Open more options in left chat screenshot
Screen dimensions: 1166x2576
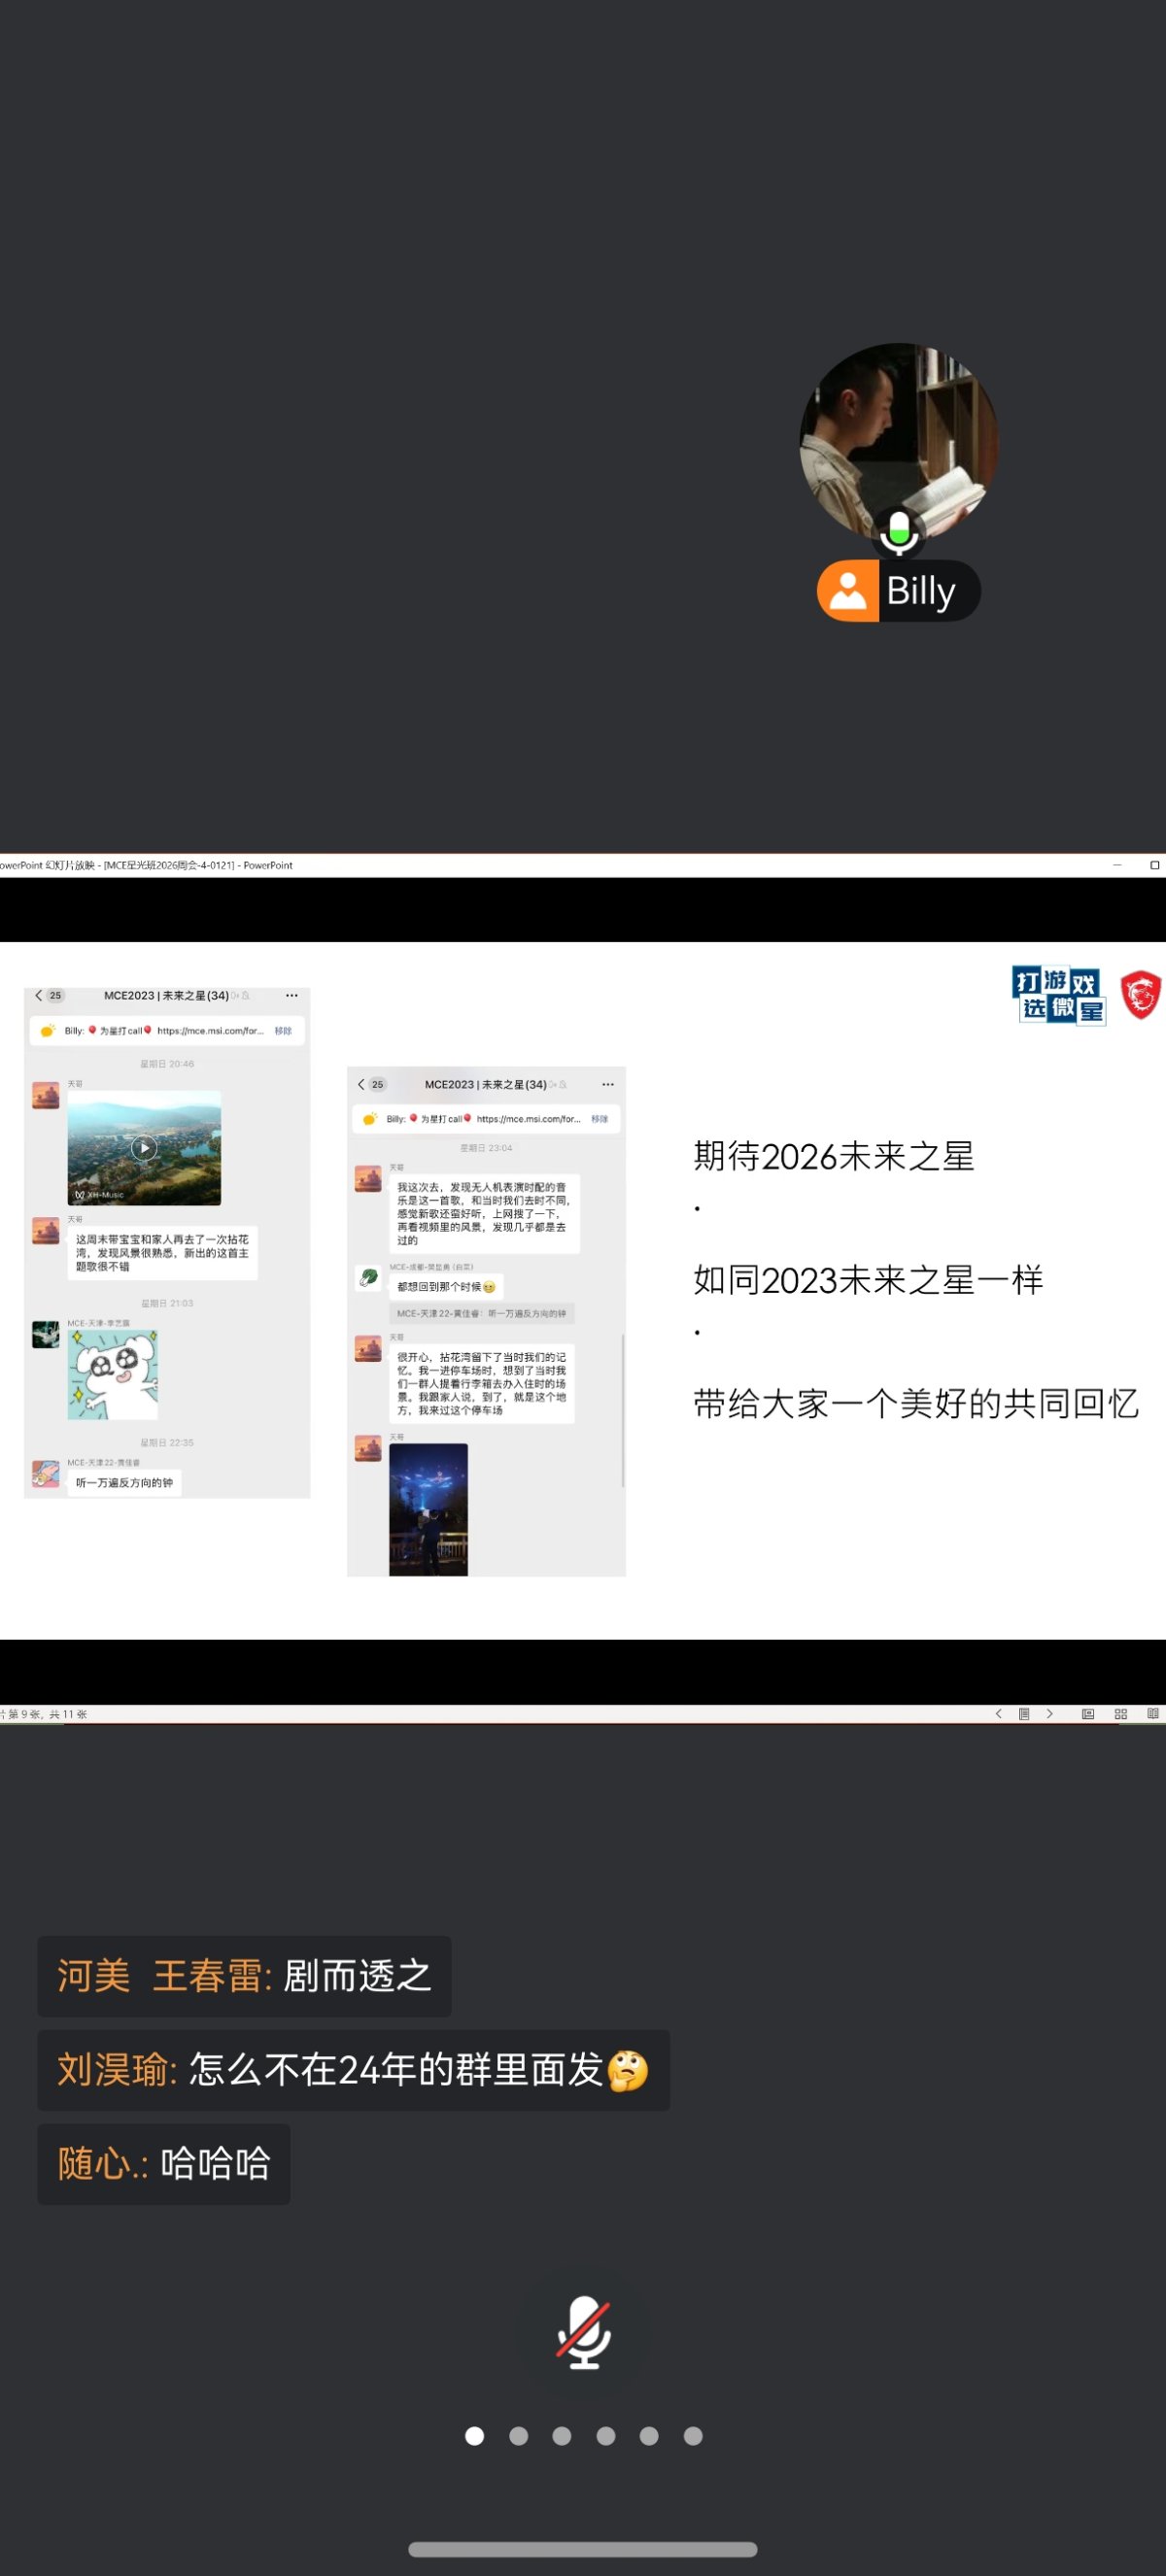coord(291,996)
